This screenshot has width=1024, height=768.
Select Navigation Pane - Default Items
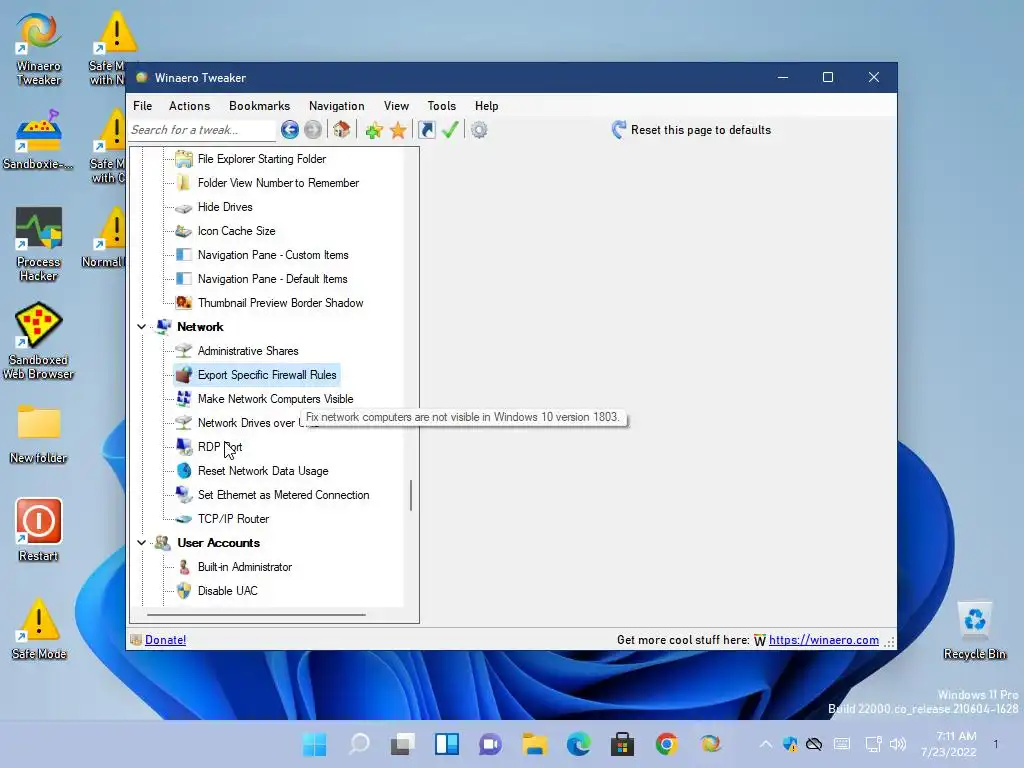point(272,279)
